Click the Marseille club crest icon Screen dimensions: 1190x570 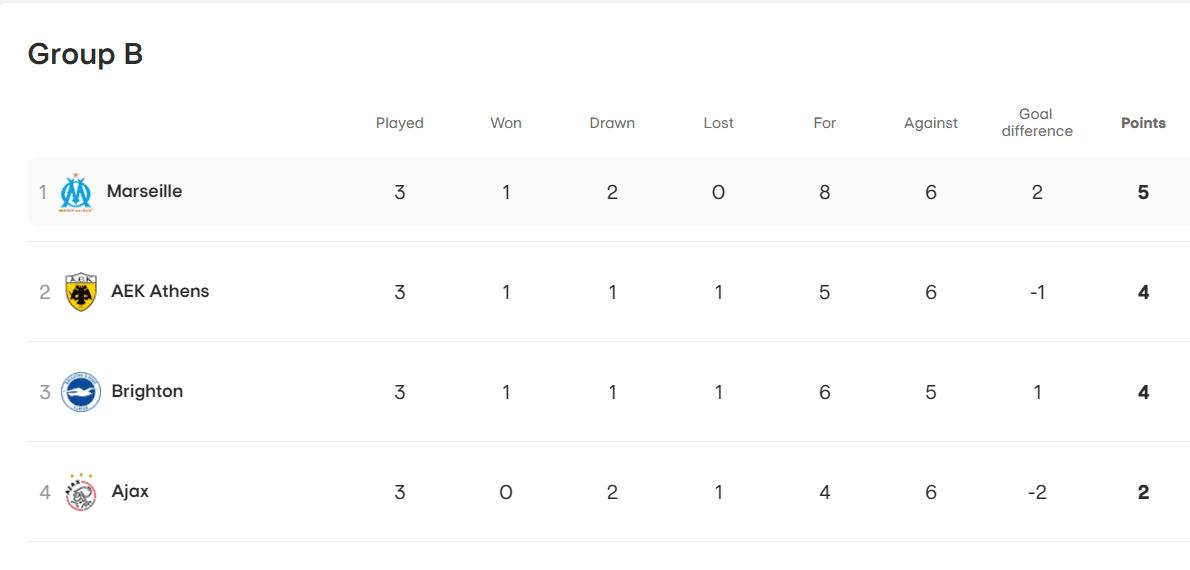[76, 192]
